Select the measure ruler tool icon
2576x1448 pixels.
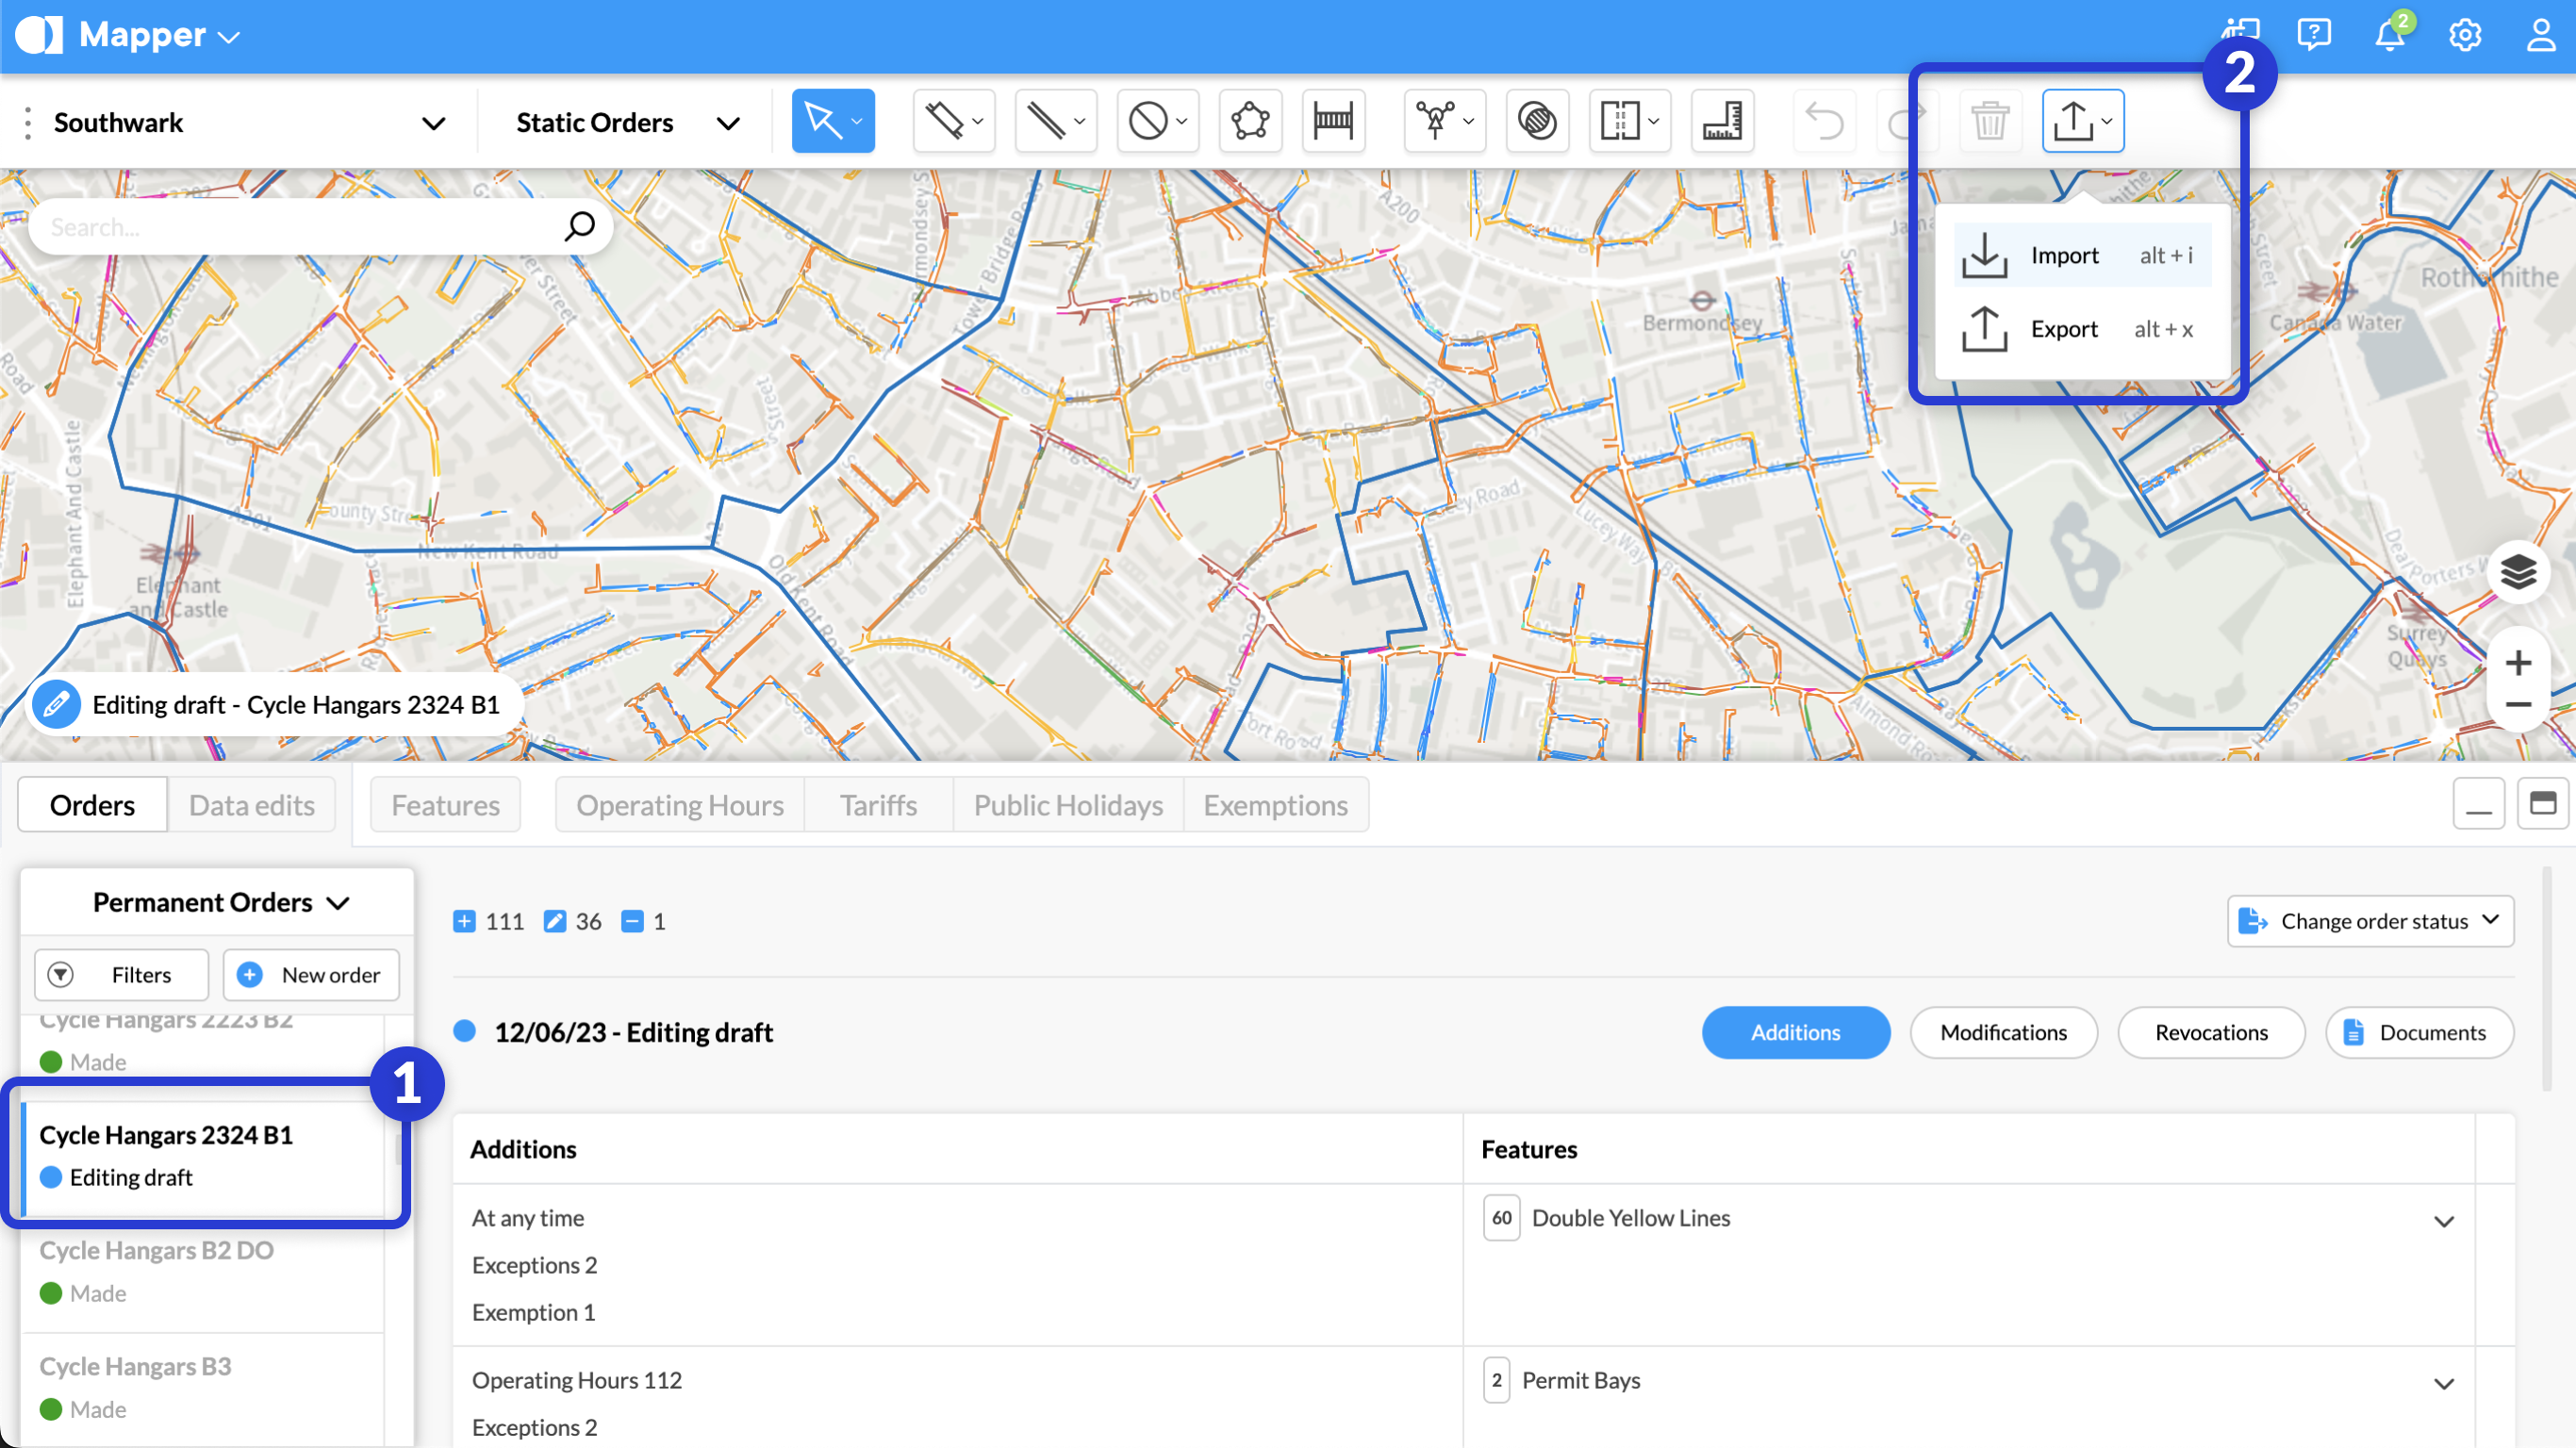tap(1722, 121)
